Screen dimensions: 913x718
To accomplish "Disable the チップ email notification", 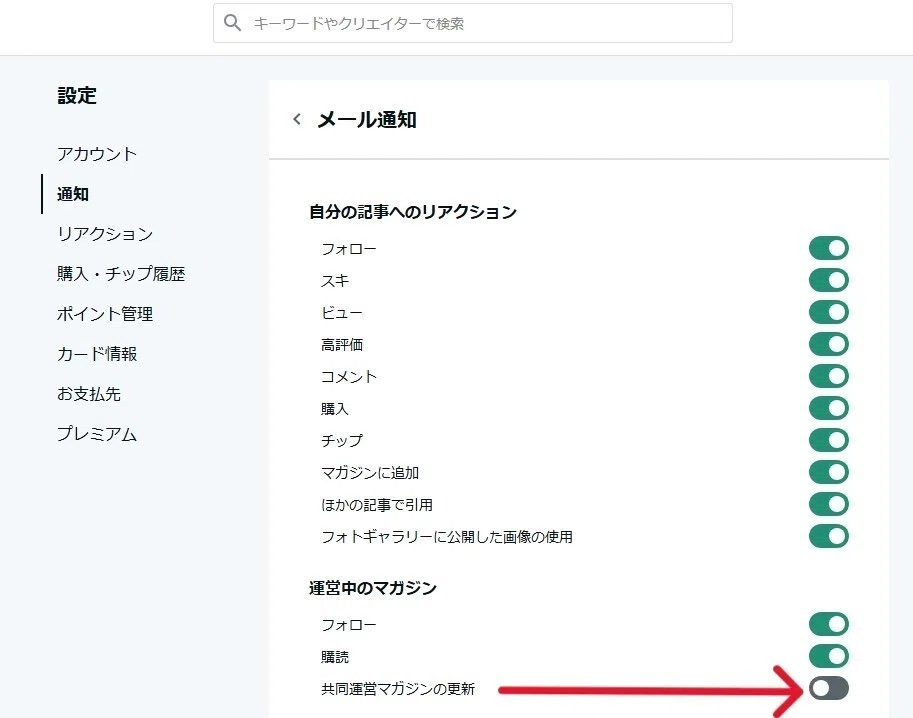I will click(829, 441).
